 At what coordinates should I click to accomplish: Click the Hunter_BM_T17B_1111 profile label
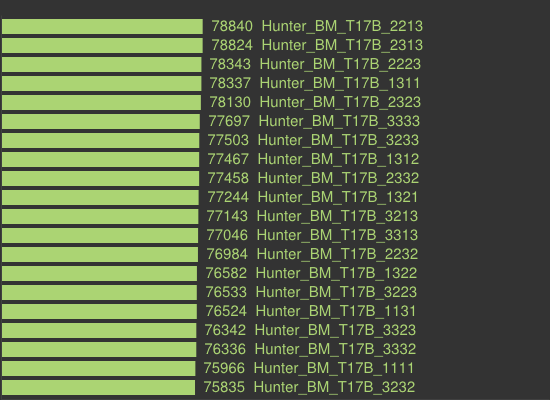point(334,368)
